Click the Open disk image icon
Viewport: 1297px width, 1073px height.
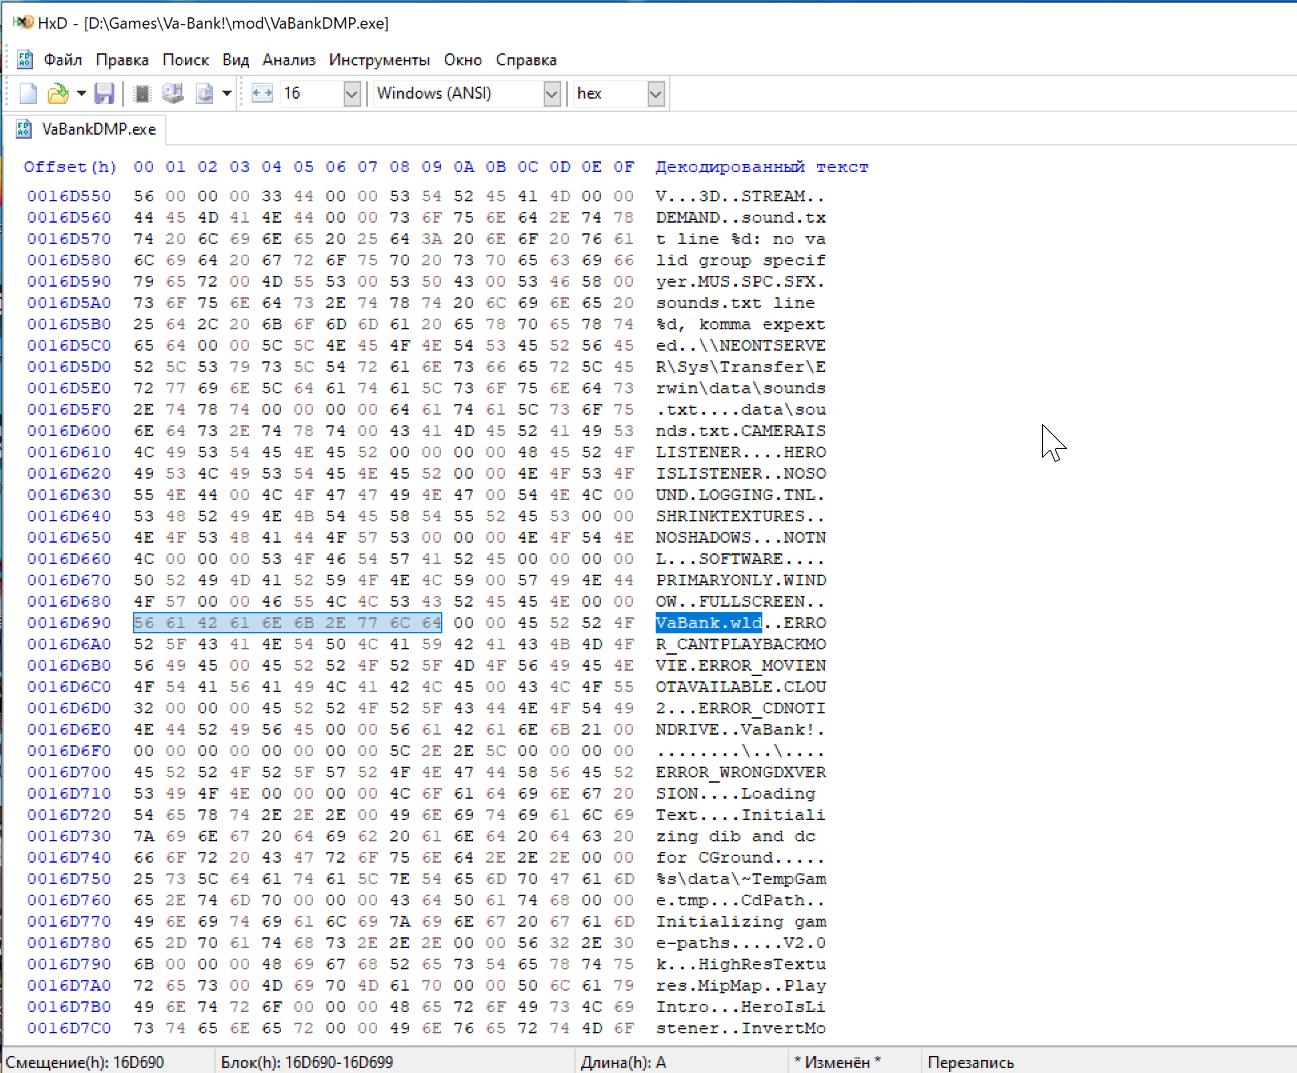(204, 94)
